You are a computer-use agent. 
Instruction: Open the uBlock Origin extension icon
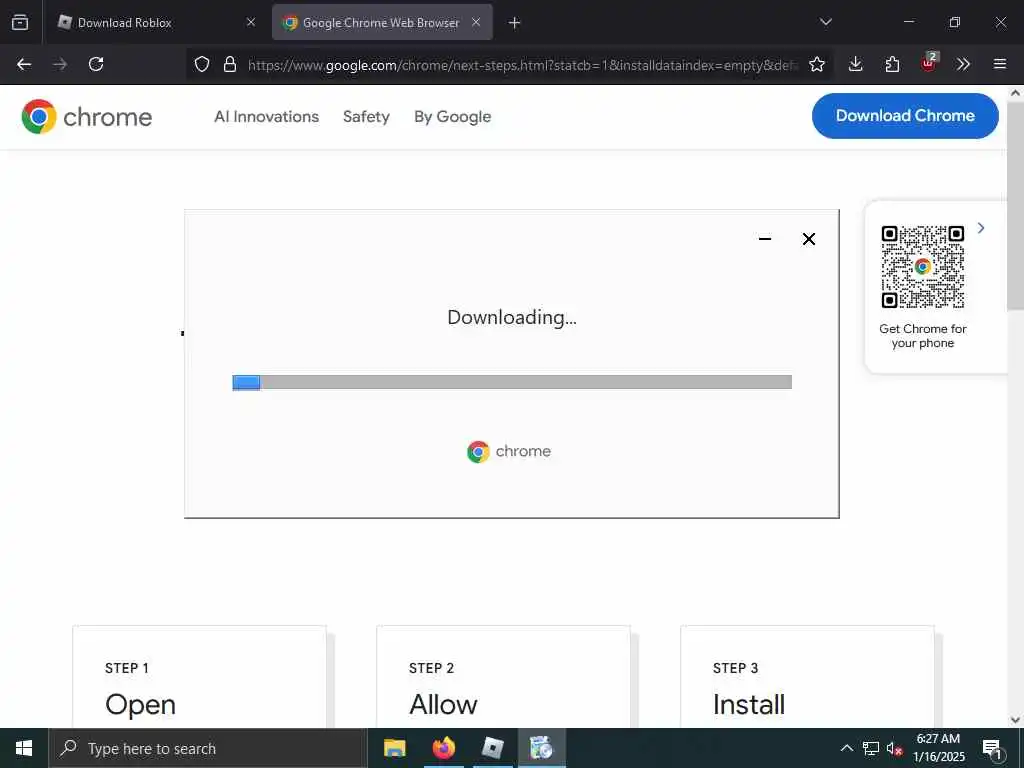929,63
